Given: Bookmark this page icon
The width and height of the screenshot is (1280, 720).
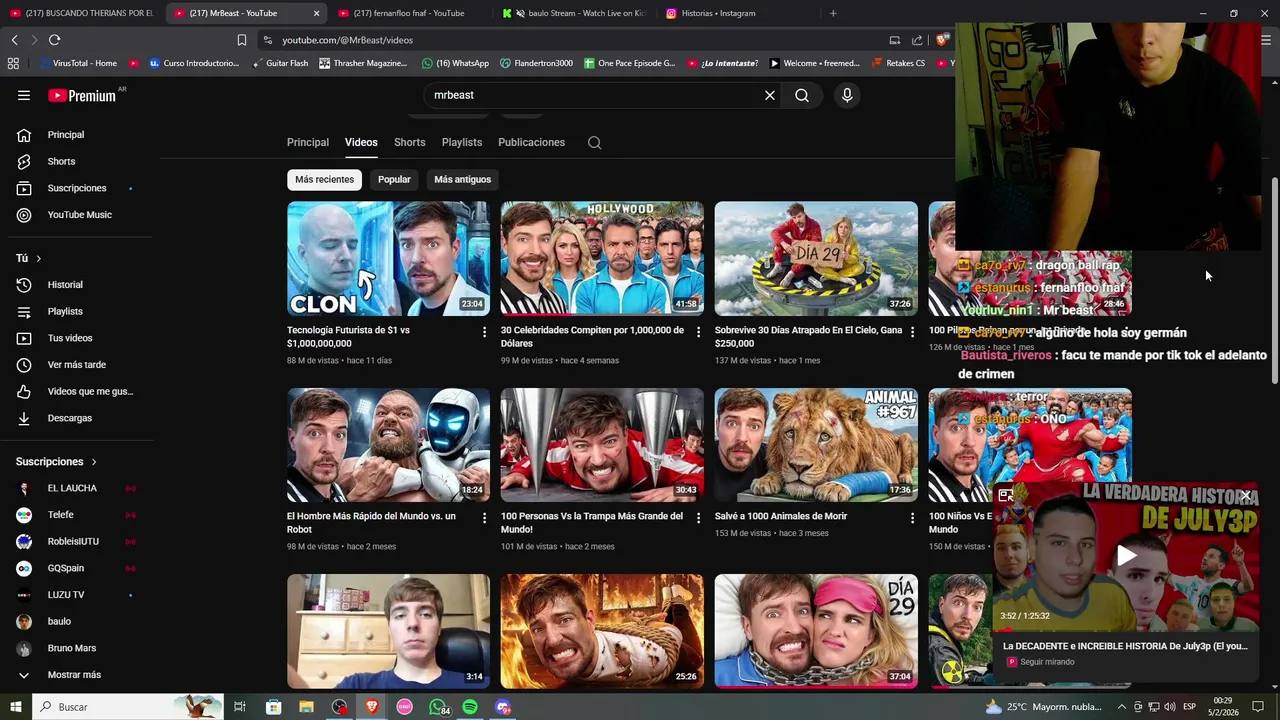Looking at the screenshot, I should point(241,40).
